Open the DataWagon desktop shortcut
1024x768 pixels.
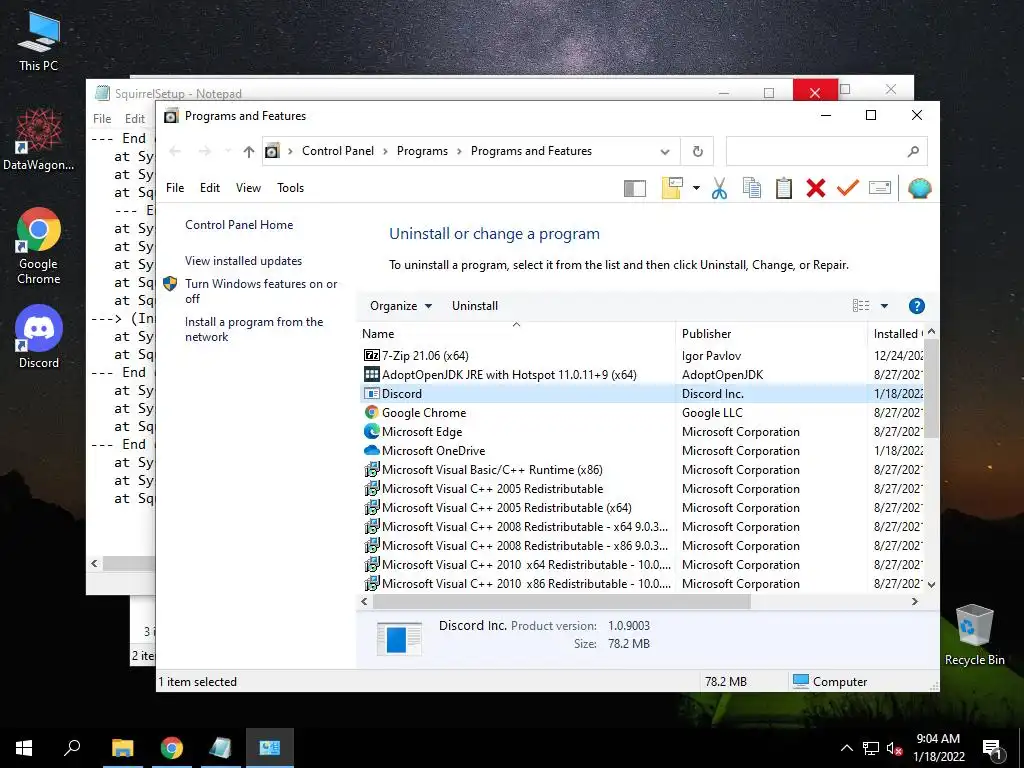pyautogui.click(x=38, y=139)
